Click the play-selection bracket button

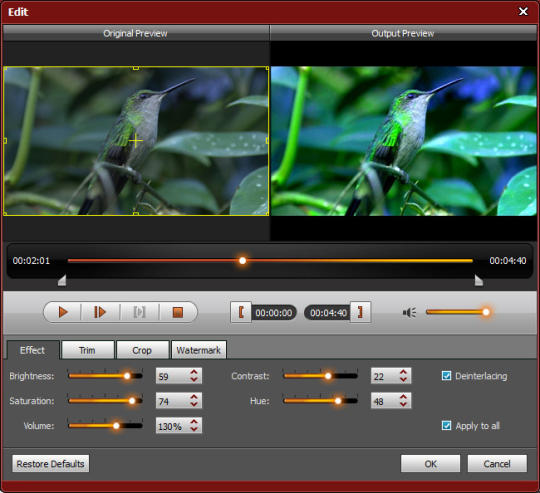(139, 312)
